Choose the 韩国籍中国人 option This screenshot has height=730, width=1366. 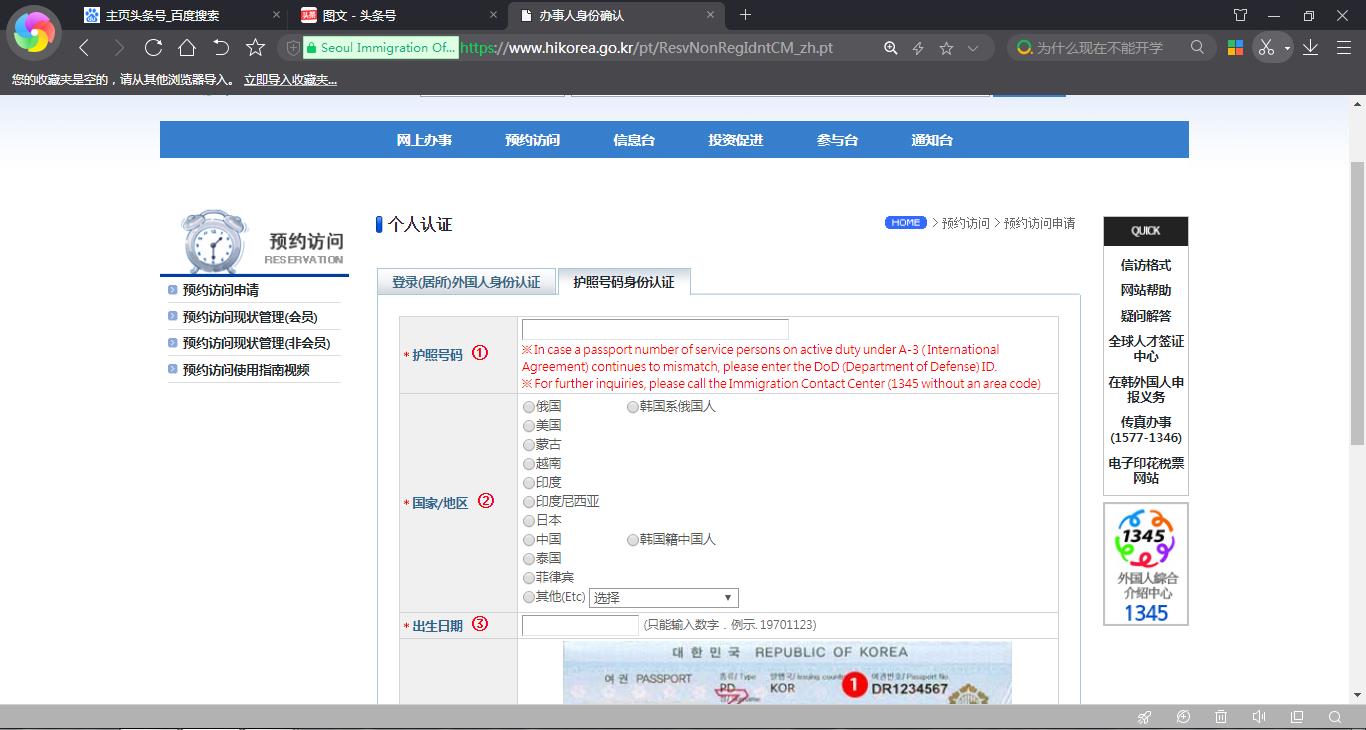pyautogui.click(x=632, y=539)
